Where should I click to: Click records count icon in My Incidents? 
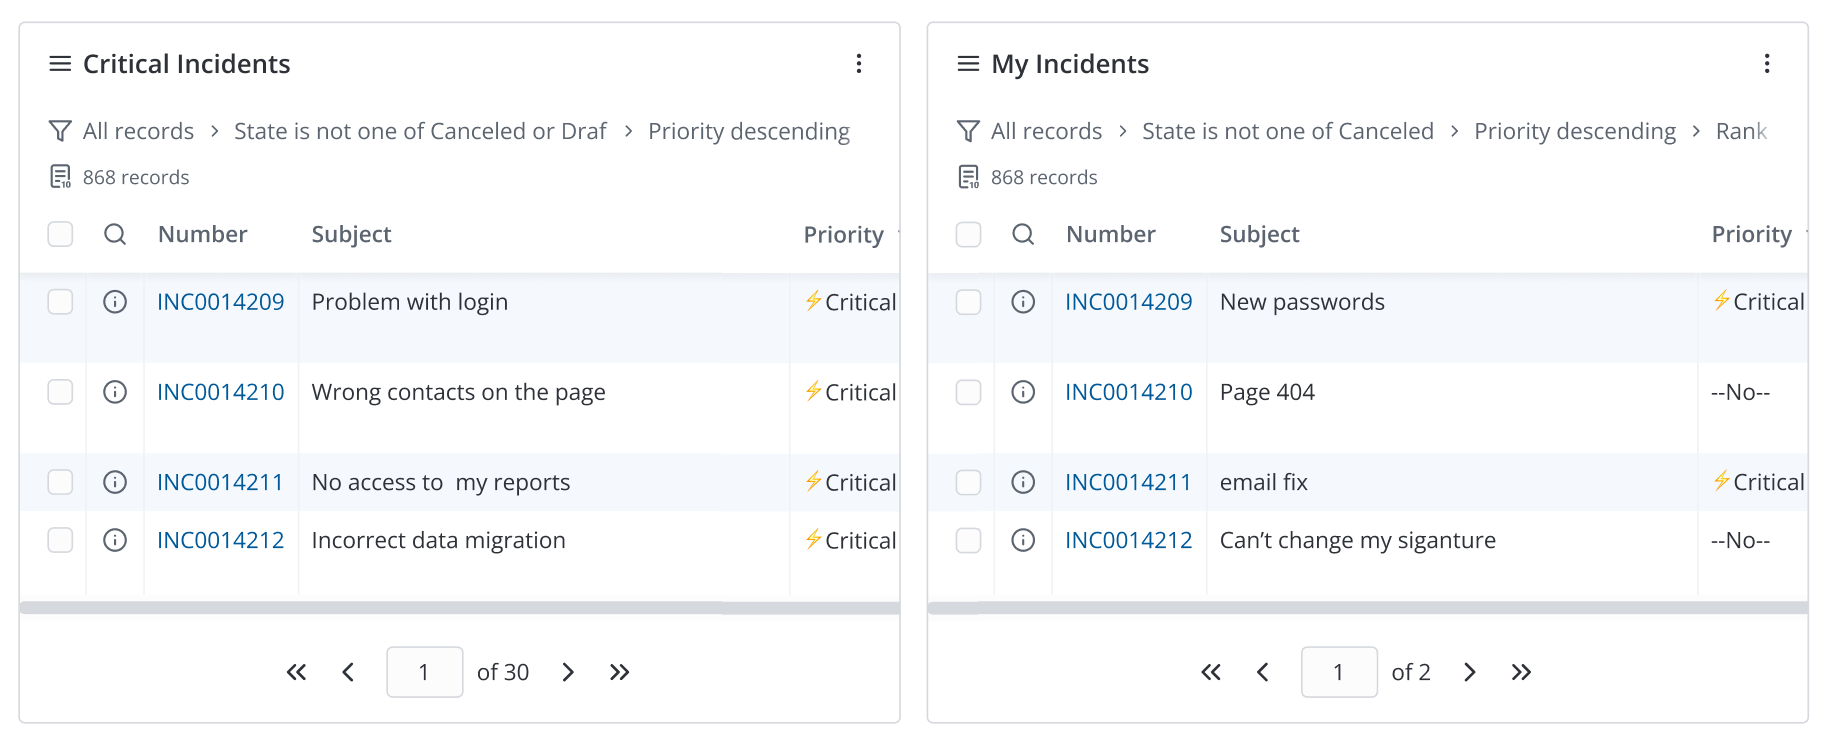coord(968,177)
